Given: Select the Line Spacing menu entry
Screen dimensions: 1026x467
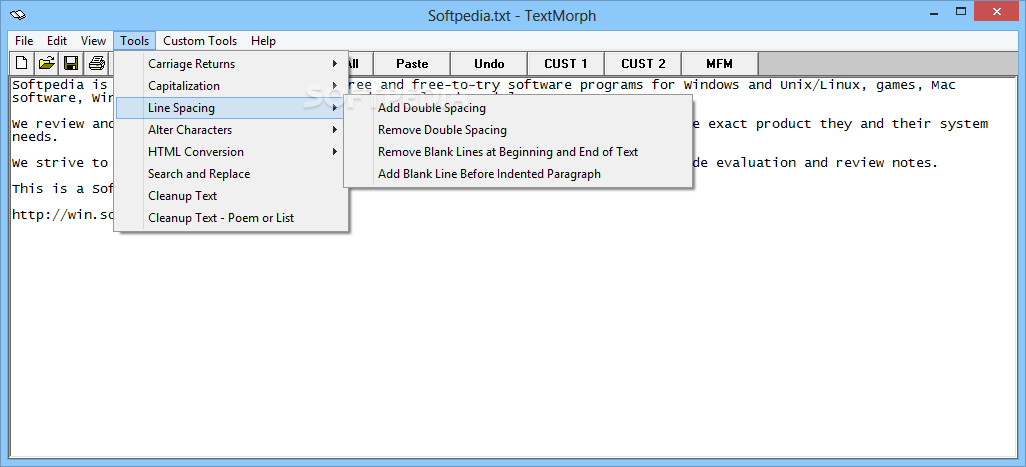Looking at the screenshot, I should pyautogui.click(x=230, y=108).
